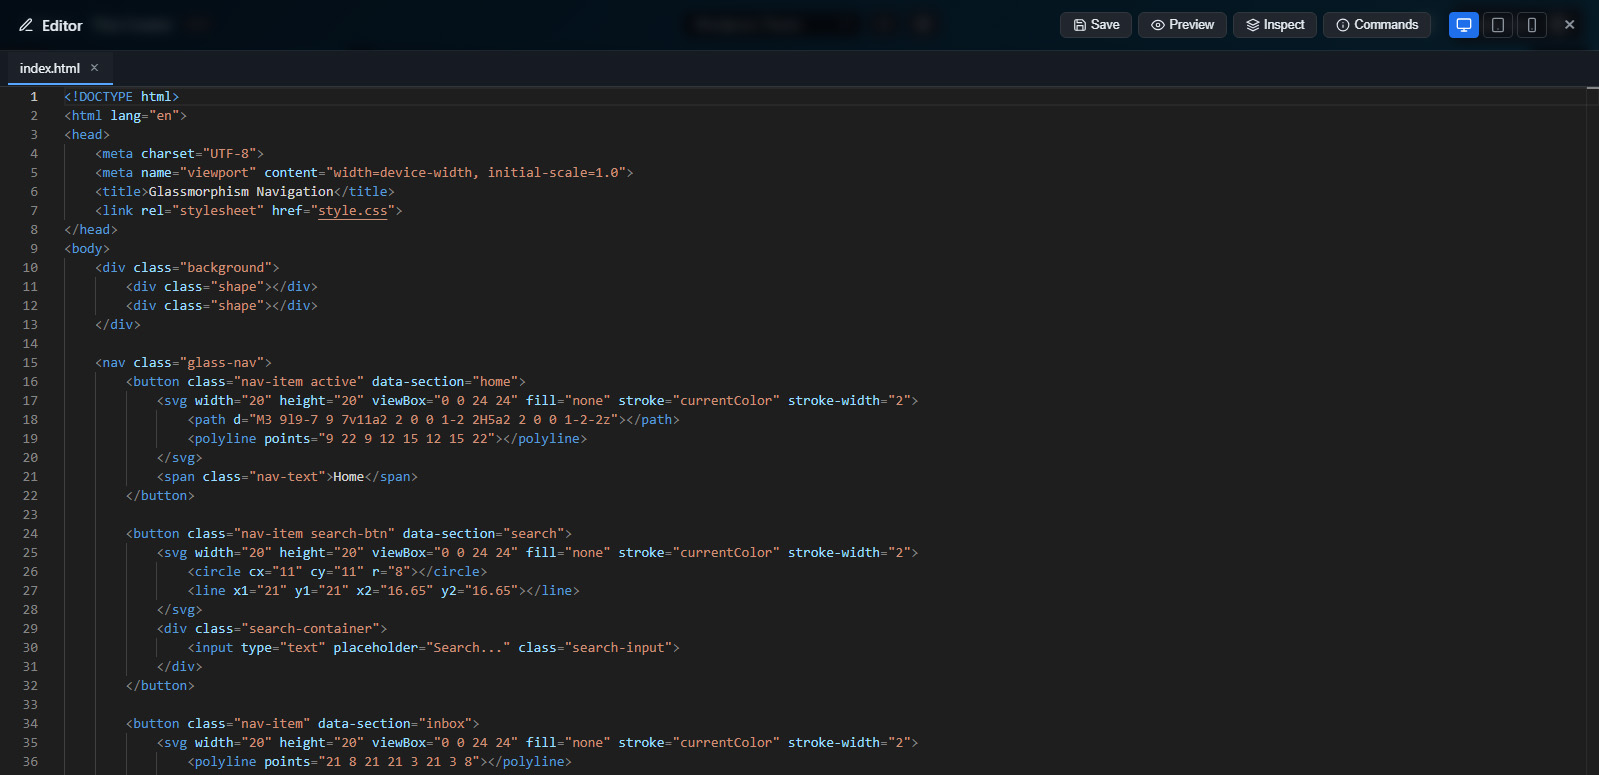Click line number 24 in the gutter
The image size is (1599, 775).
coord(30,534)
